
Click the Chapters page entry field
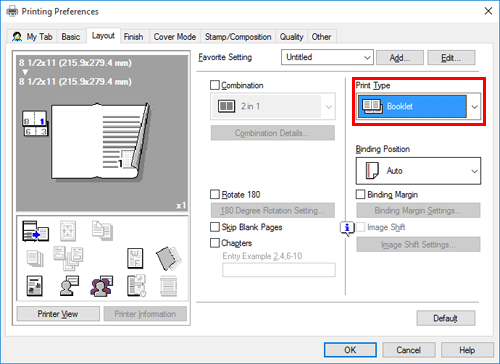click(279, 270)
